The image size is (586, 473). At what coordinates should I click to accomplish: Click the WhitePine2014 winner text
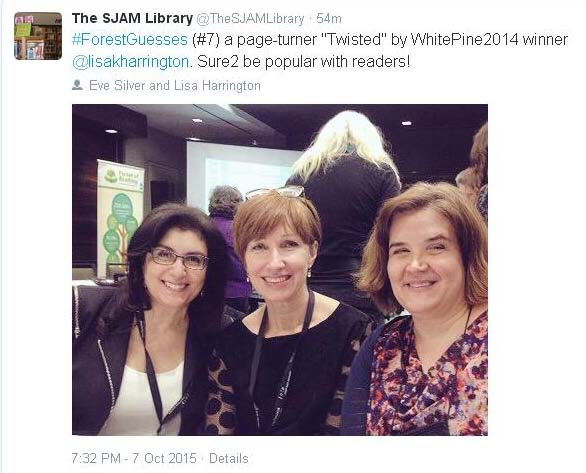click(x=490, y=40)
